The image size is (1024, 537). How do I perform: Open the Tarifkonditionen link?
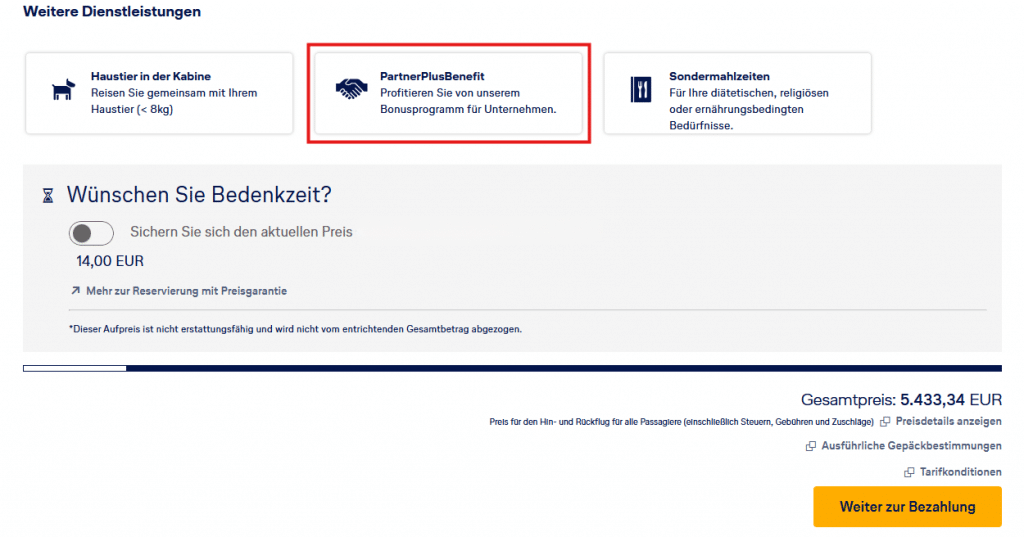(960, 472)
